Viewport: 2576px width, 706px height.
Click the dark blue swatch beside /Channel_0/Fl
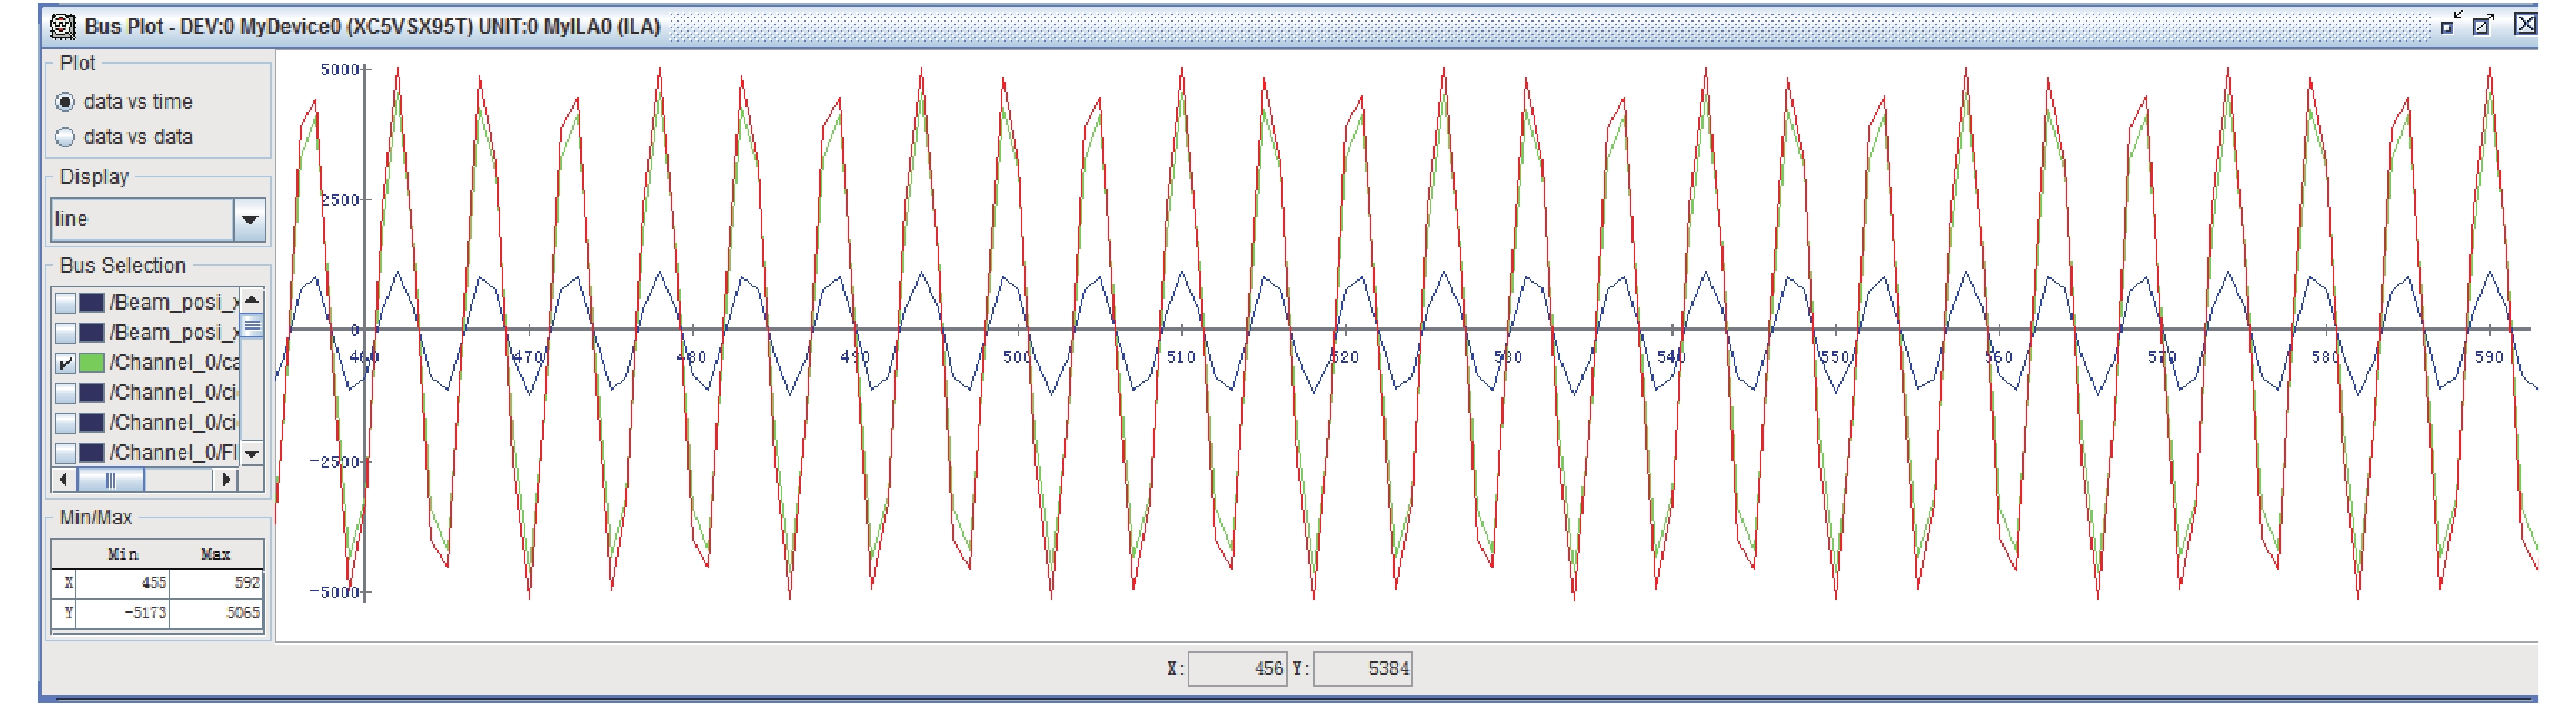click(91, 452)
